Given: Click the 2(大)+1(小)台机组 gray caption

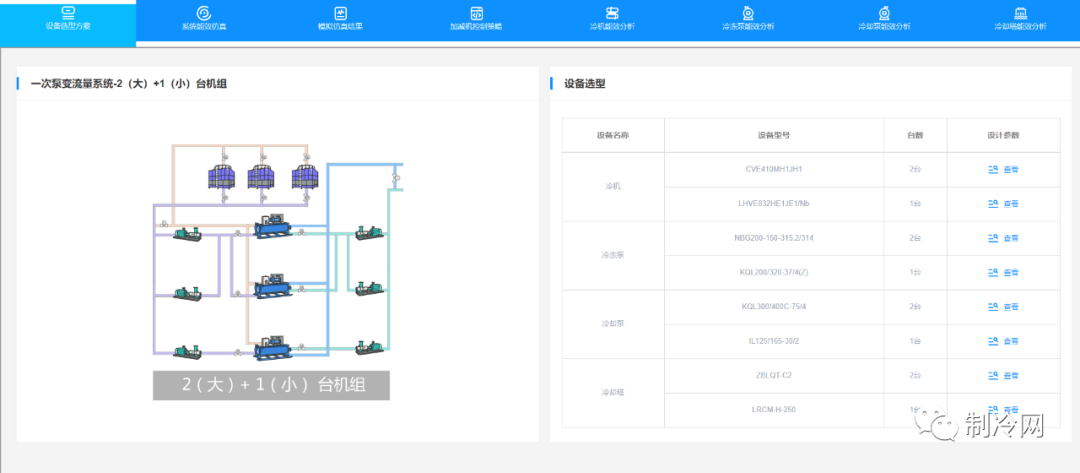Looking at the screenshot, I should coord(271,386).
